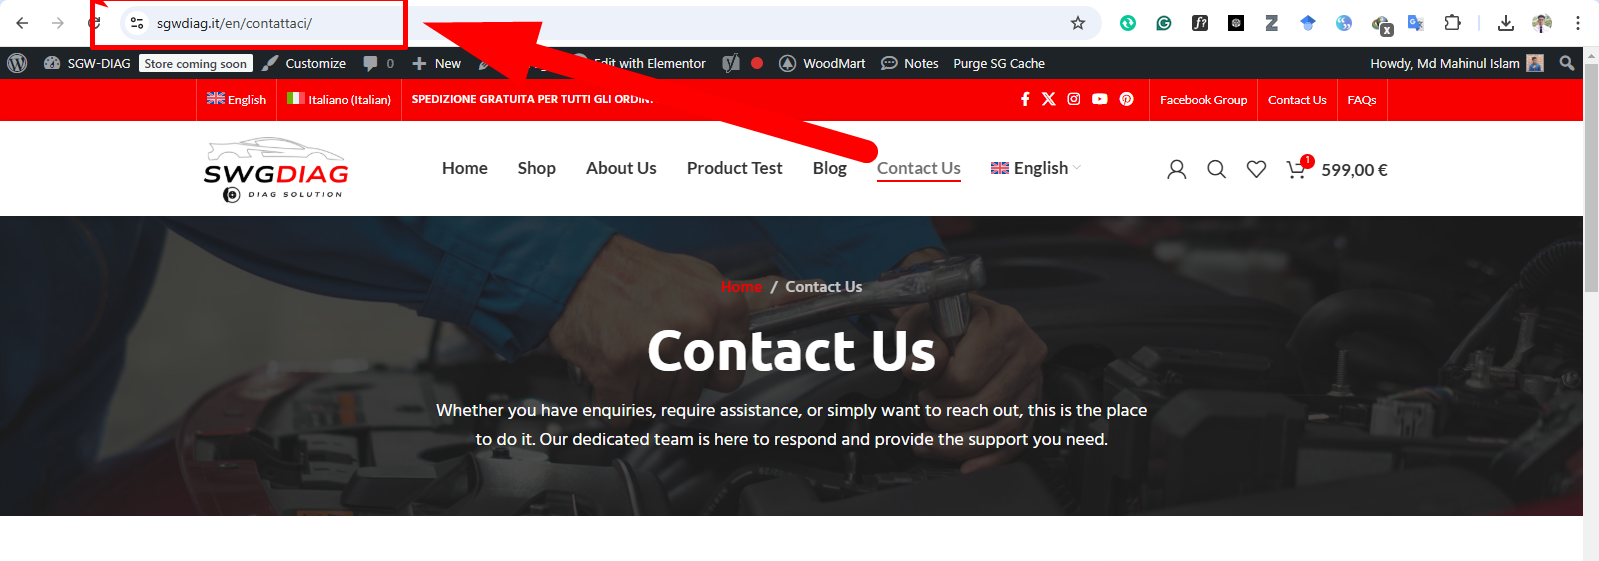Open the X (Twitter) social icon
Viewport: 1599px width, 561px height.
click(1049, 99)
